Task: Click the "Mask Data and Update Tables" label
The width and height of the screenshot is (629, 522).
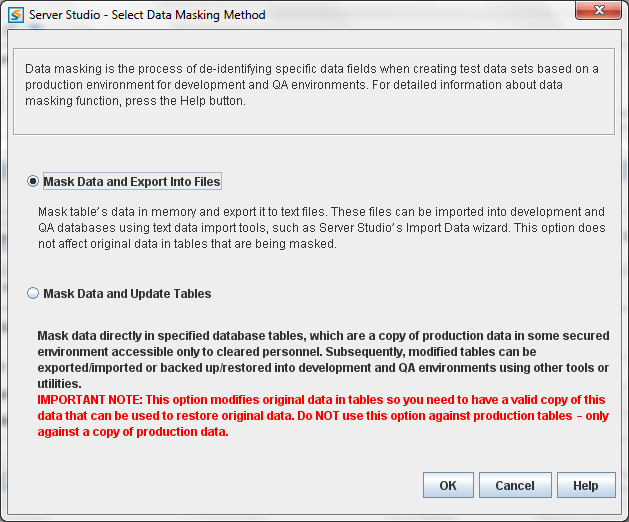Action: pos(127,294)
